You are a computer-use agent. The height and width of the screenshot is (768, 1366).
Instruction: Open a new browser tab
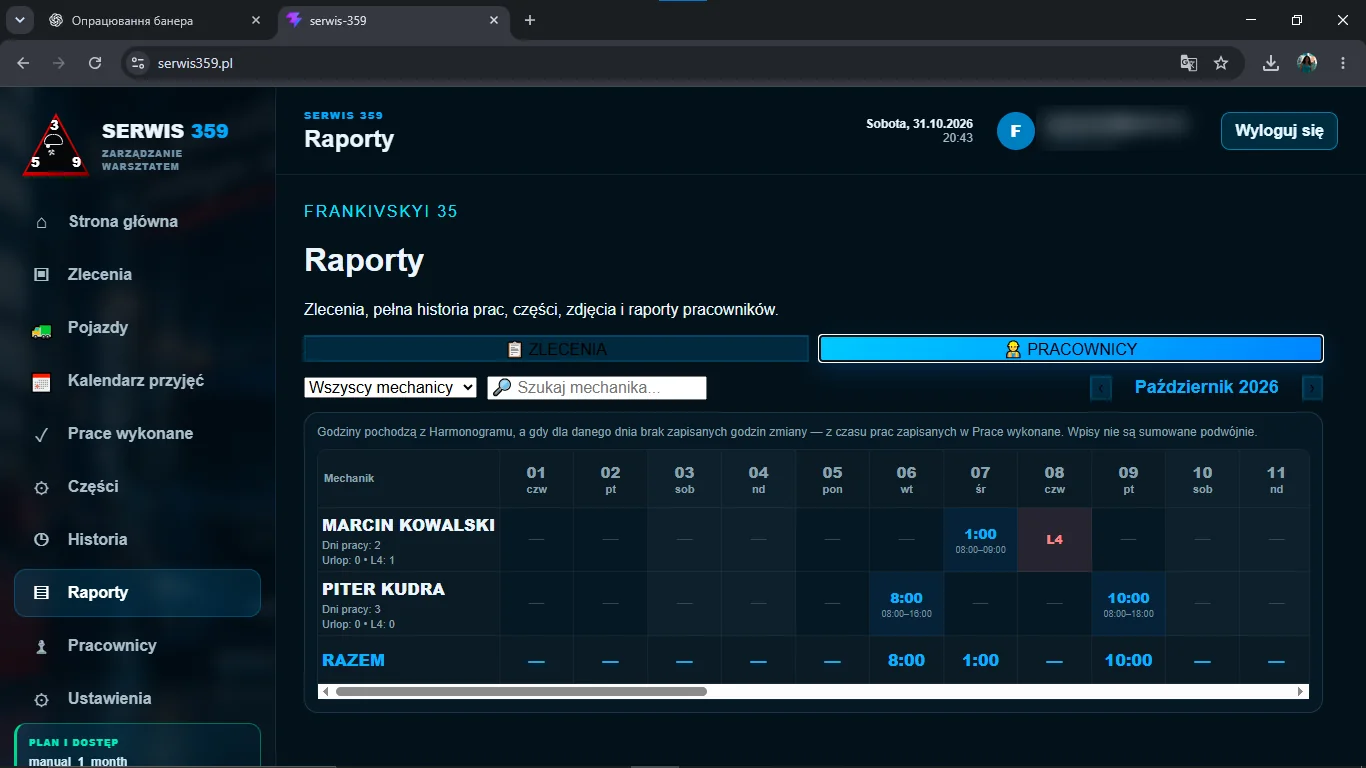point(530,20)
